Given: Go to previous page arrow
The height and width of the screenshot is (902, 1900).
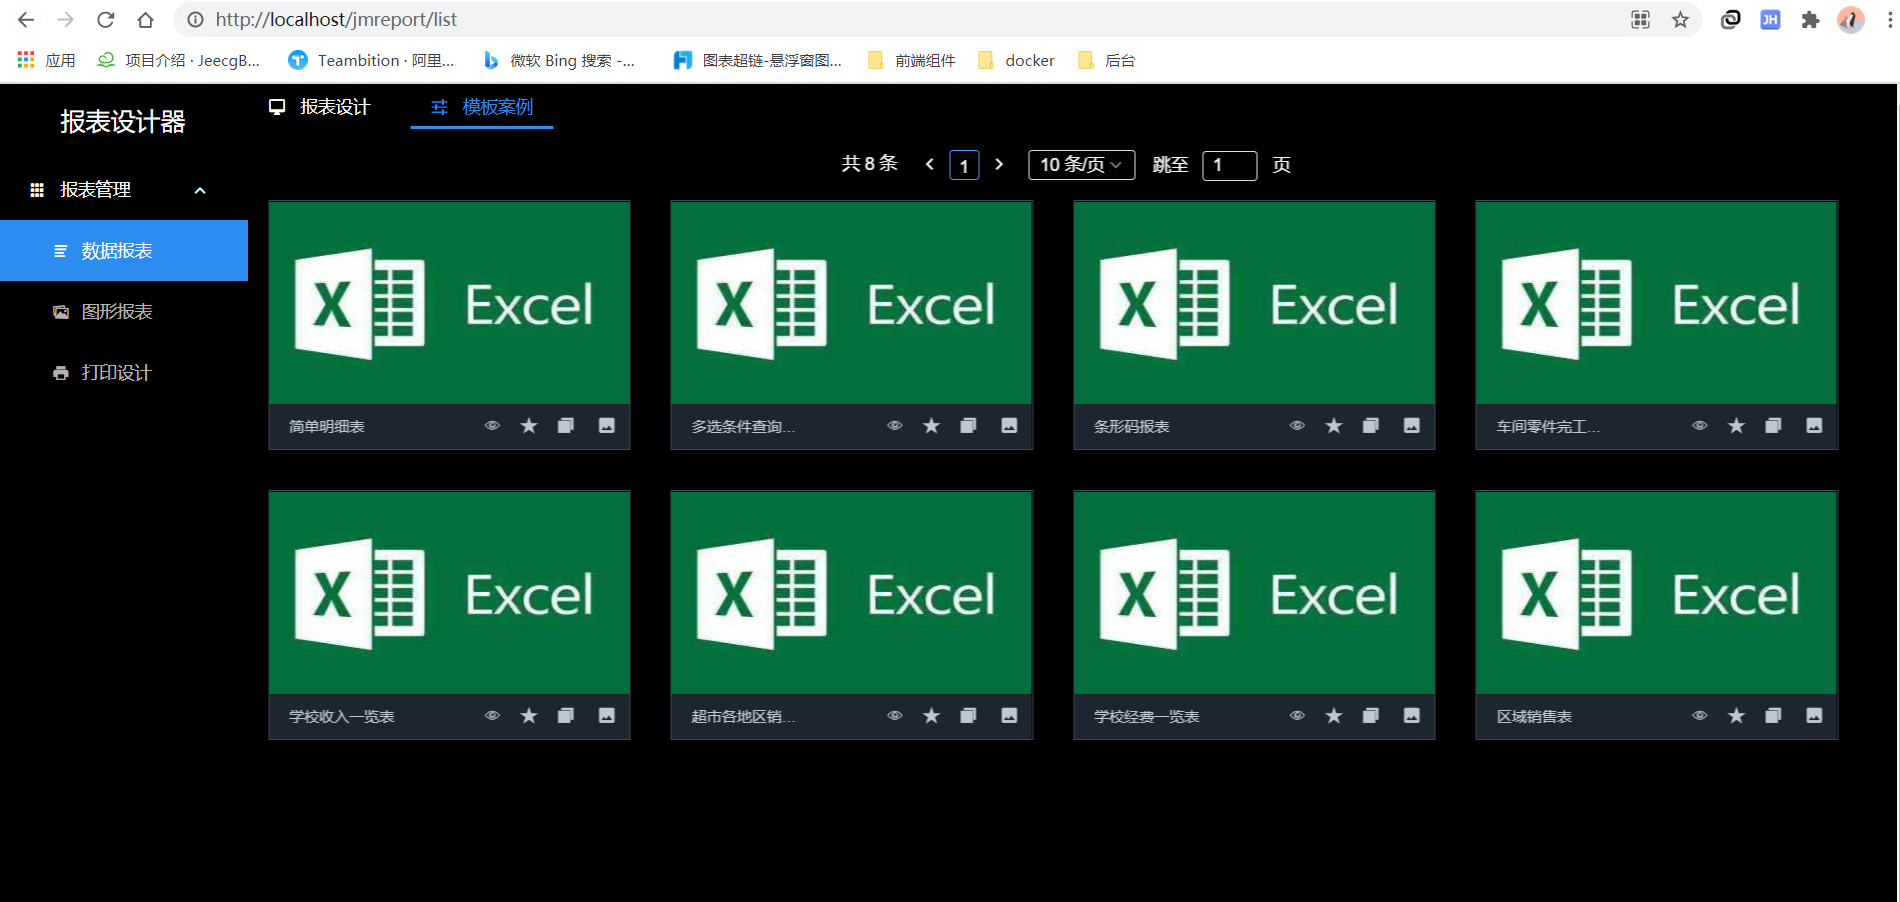Looking at the screenshot, I should coord(930,165).
